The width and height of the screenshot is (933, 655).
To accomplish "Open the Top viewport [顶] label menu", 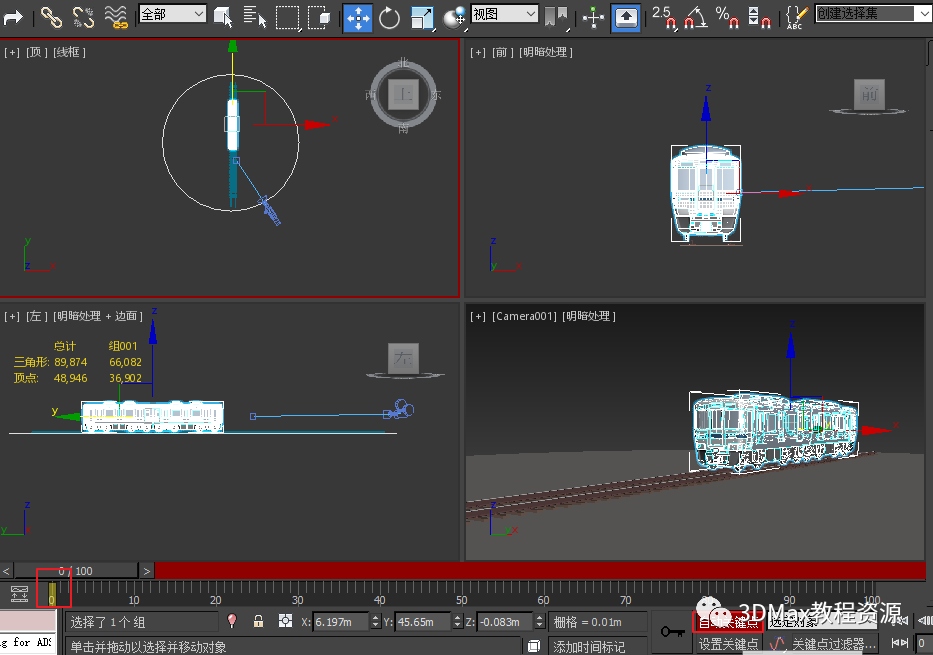I will (x=35, y=52).
